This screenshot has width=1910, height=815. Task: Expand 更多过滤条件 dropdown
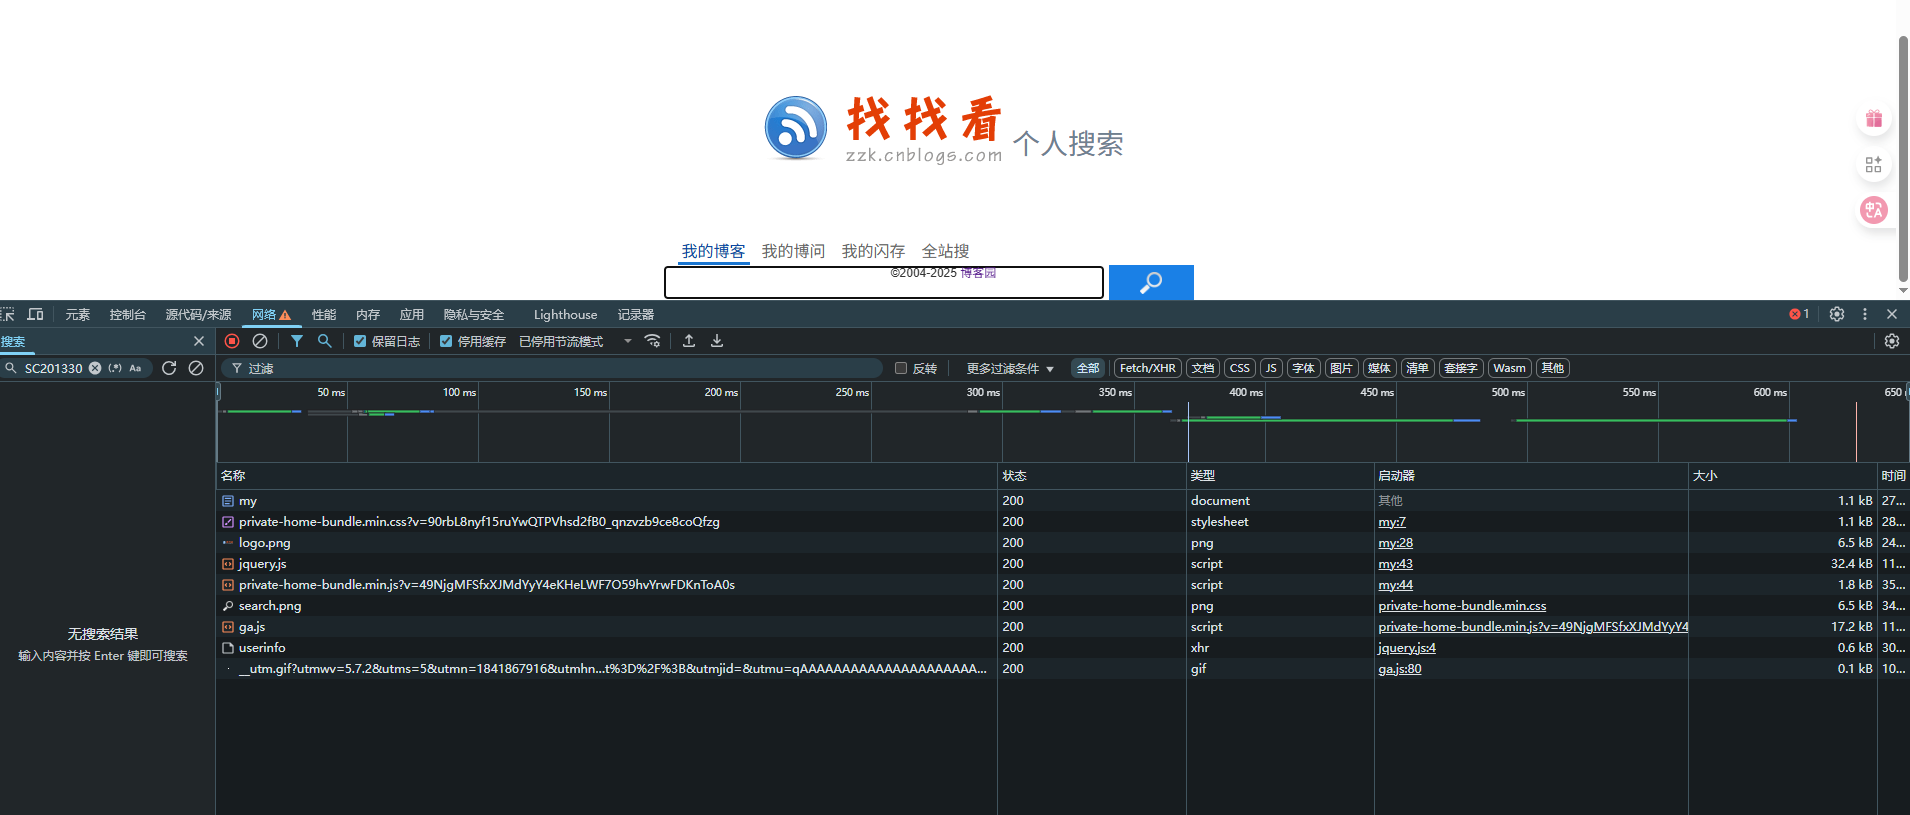(1010, 368)
